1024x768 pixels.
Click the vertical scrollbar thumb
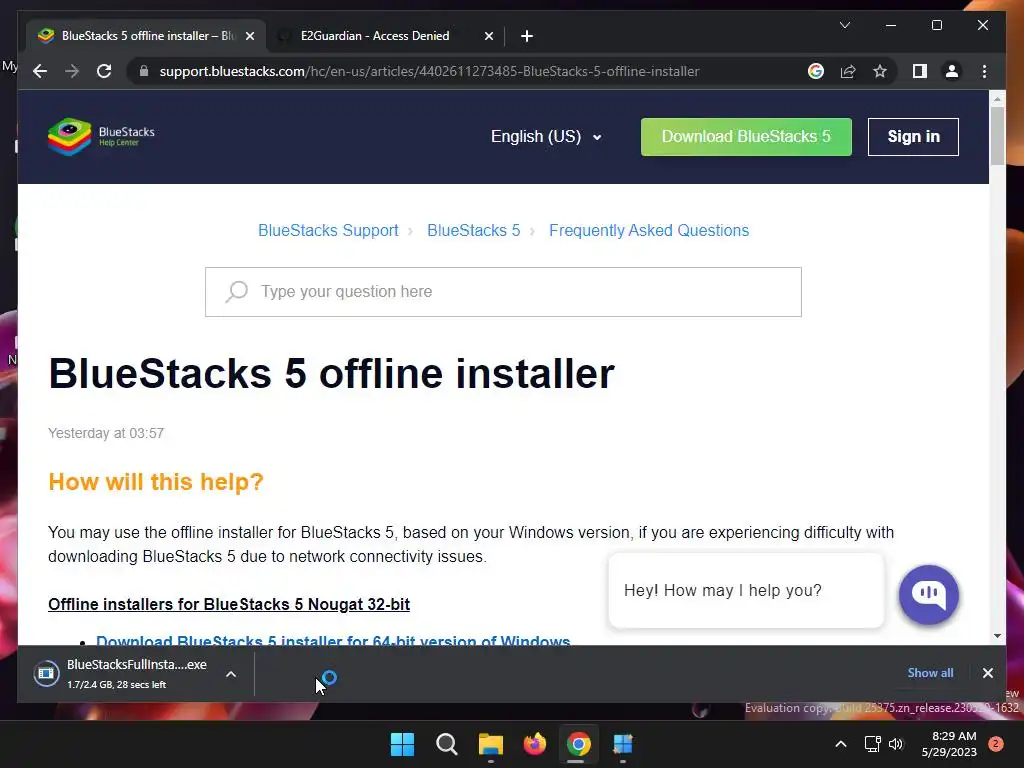tap(997, 136)
